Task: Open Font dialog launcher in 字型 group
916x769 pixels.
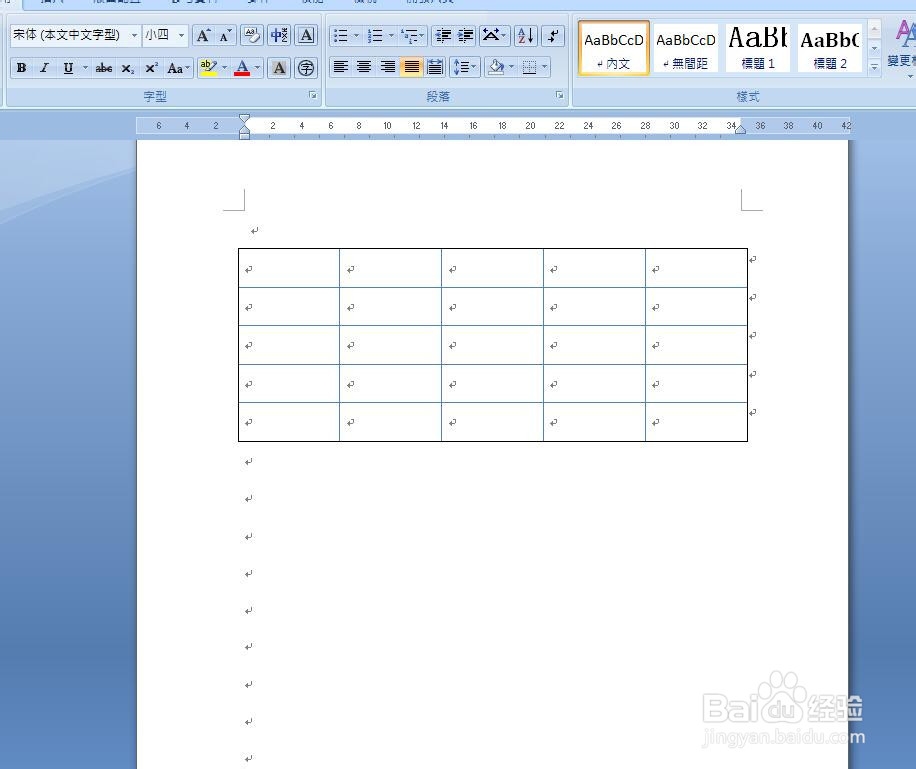Action: click(x=313, y=95)
